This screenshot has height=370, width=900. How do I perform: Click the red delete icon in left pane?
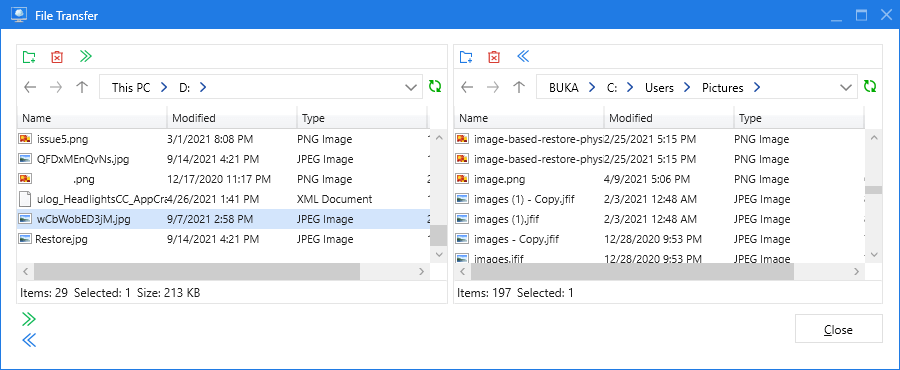click(57, 57)
